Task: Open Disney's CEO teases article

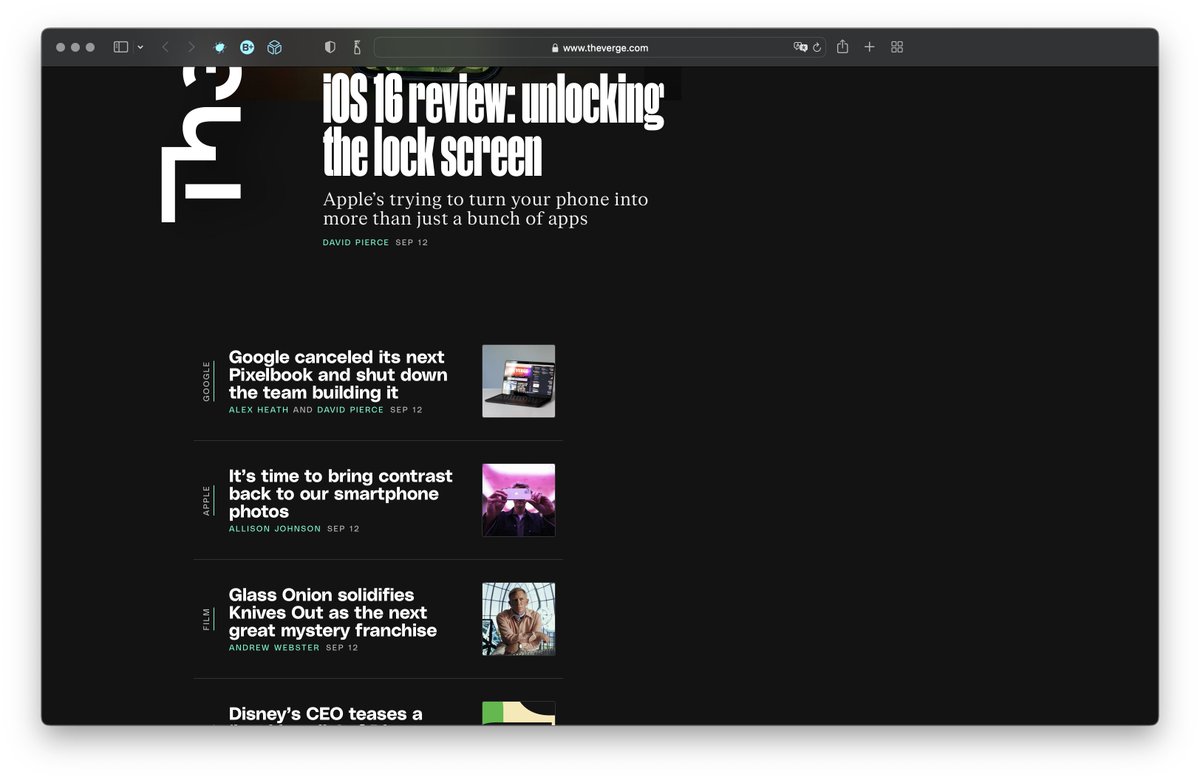Action: tap(325, 714)
